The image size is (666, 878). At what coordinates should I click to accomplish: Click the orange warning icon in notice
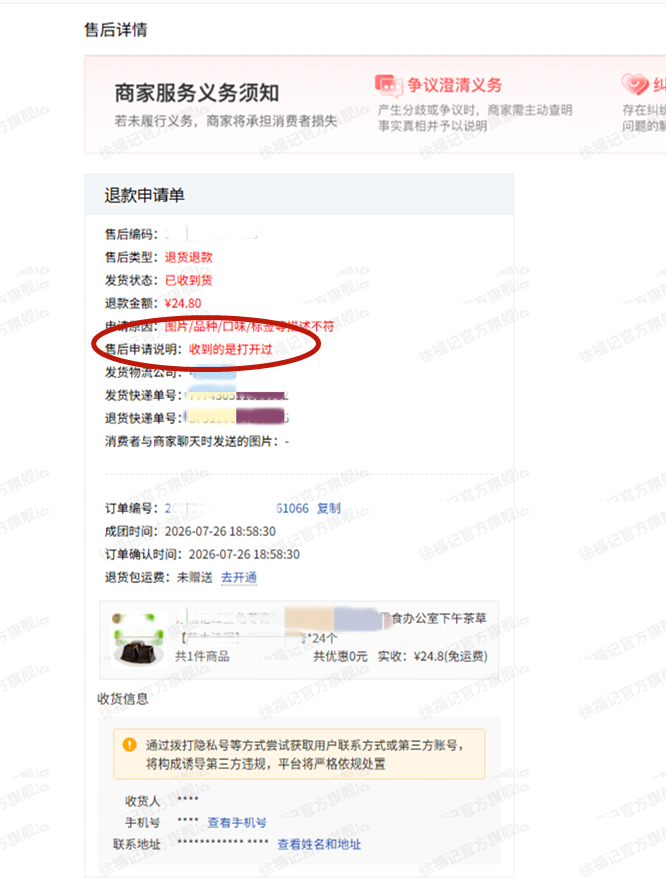click(129, 744)
